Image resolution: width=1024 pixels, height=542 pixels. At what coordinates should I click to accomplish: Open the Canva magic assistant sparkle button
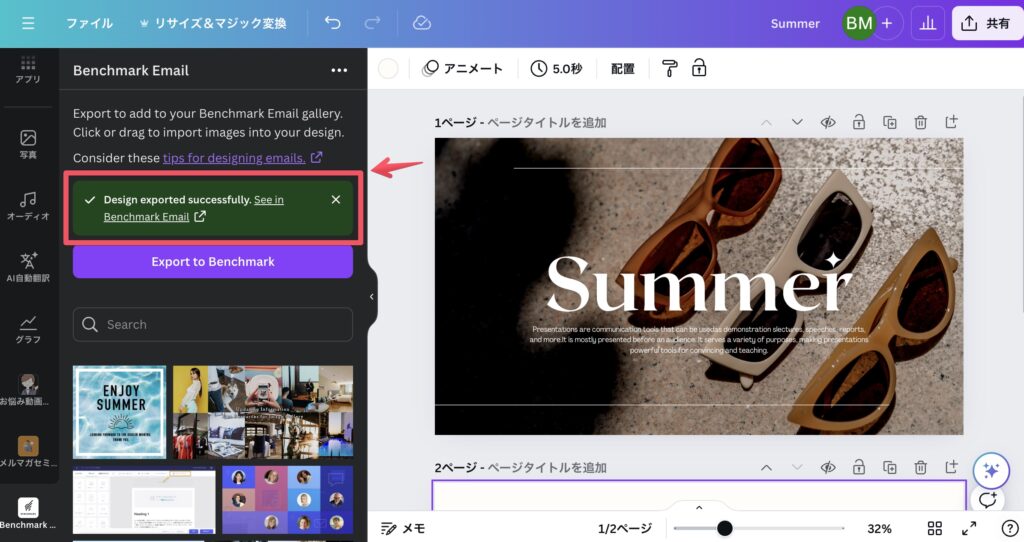[989, 471]
